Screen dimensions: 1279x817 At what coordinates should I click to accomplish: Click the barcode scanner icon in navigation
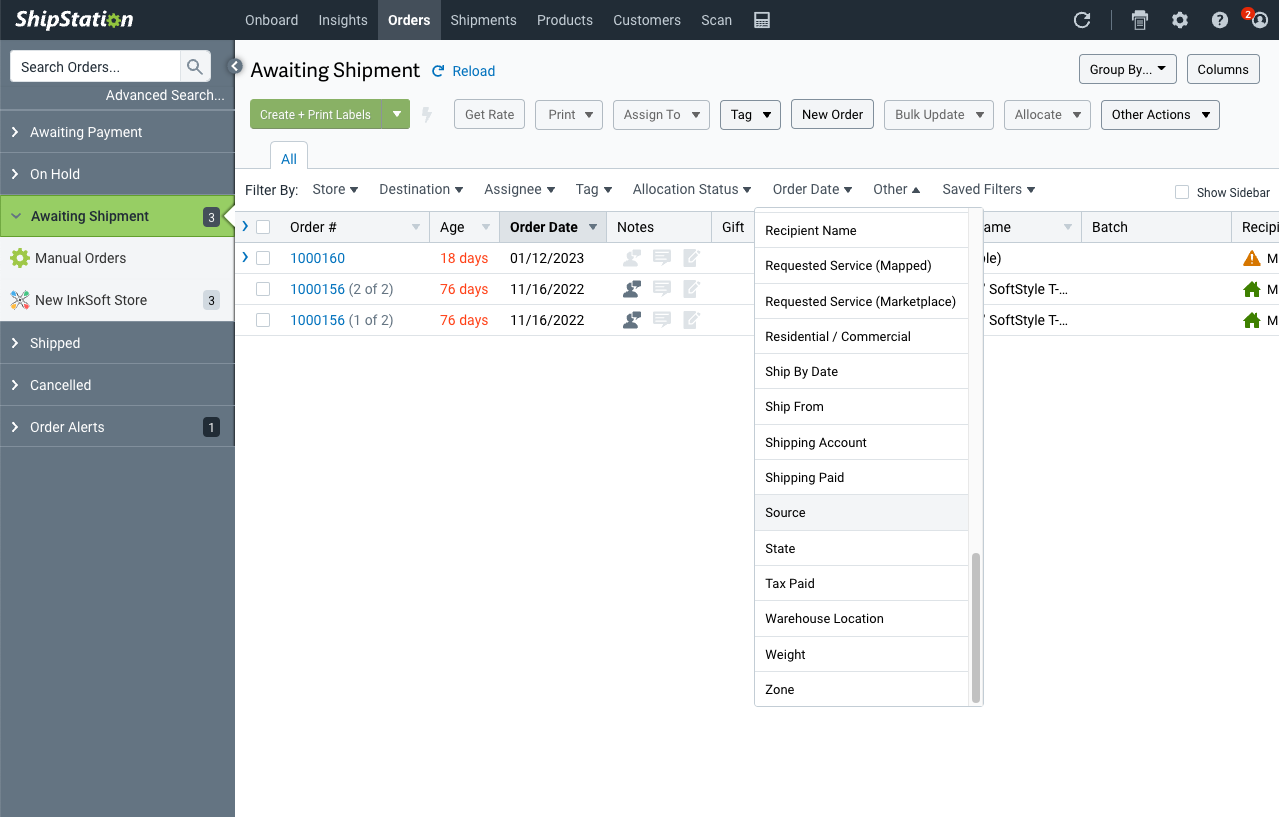point(761,19)
